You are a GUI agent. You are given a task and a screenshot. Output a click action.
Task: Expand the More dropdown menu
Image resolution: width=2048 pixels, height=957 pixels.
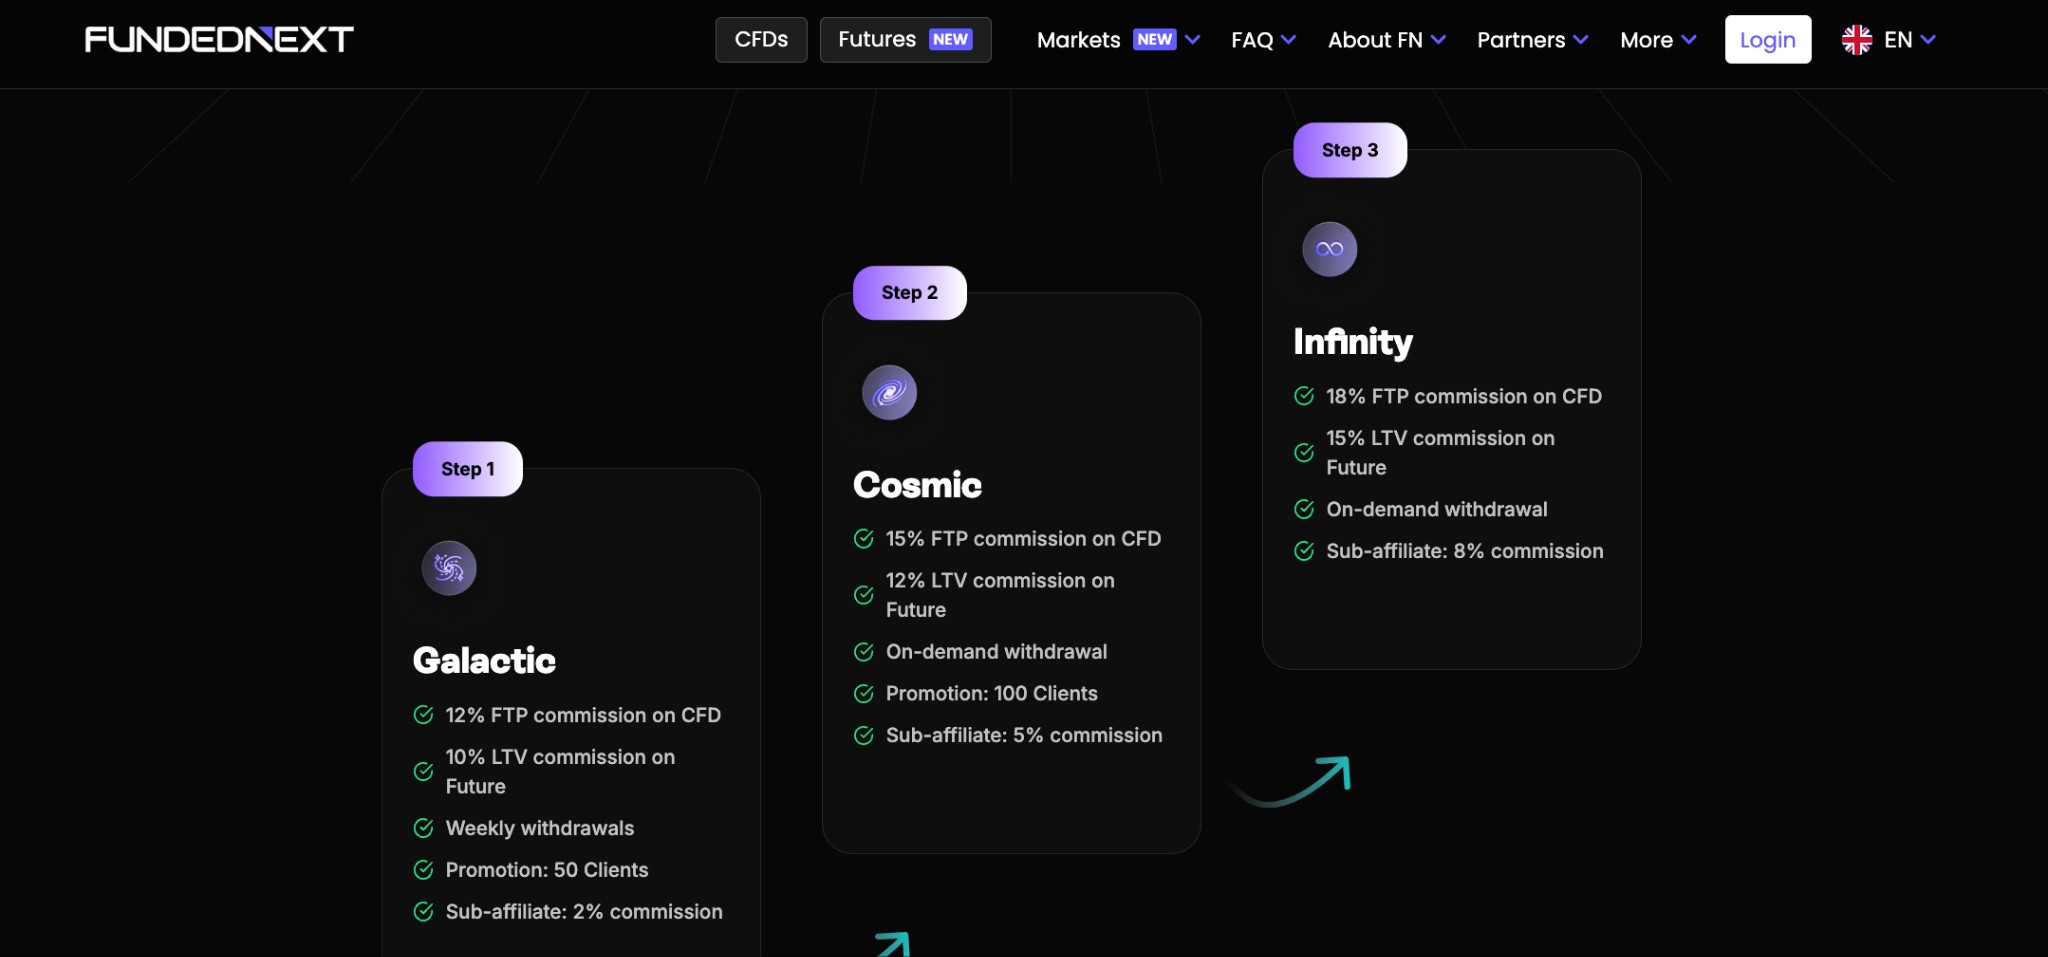point(1658,40)
